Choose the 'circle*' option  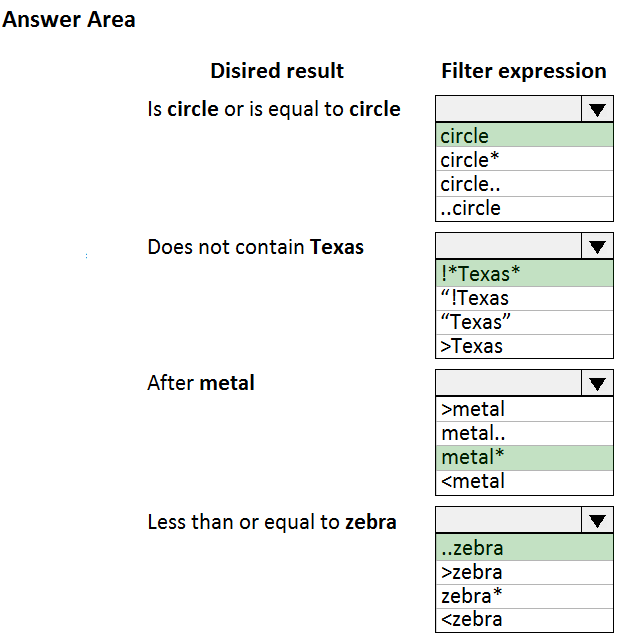point(524,159)
